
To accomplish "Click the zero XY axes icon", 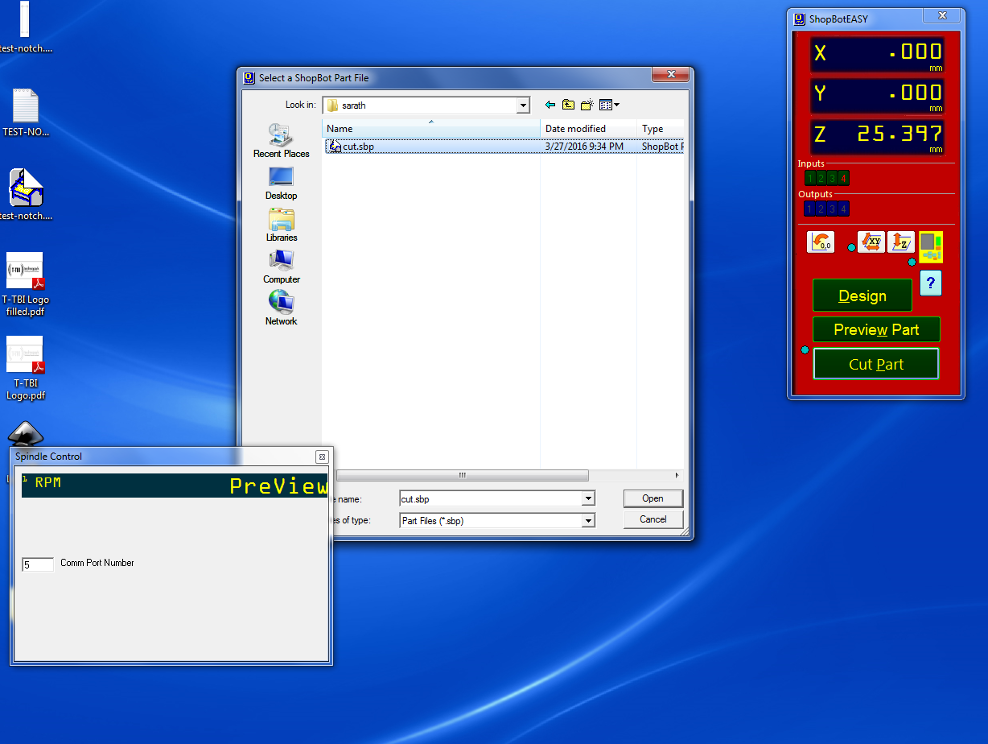I will pos(871,242).
